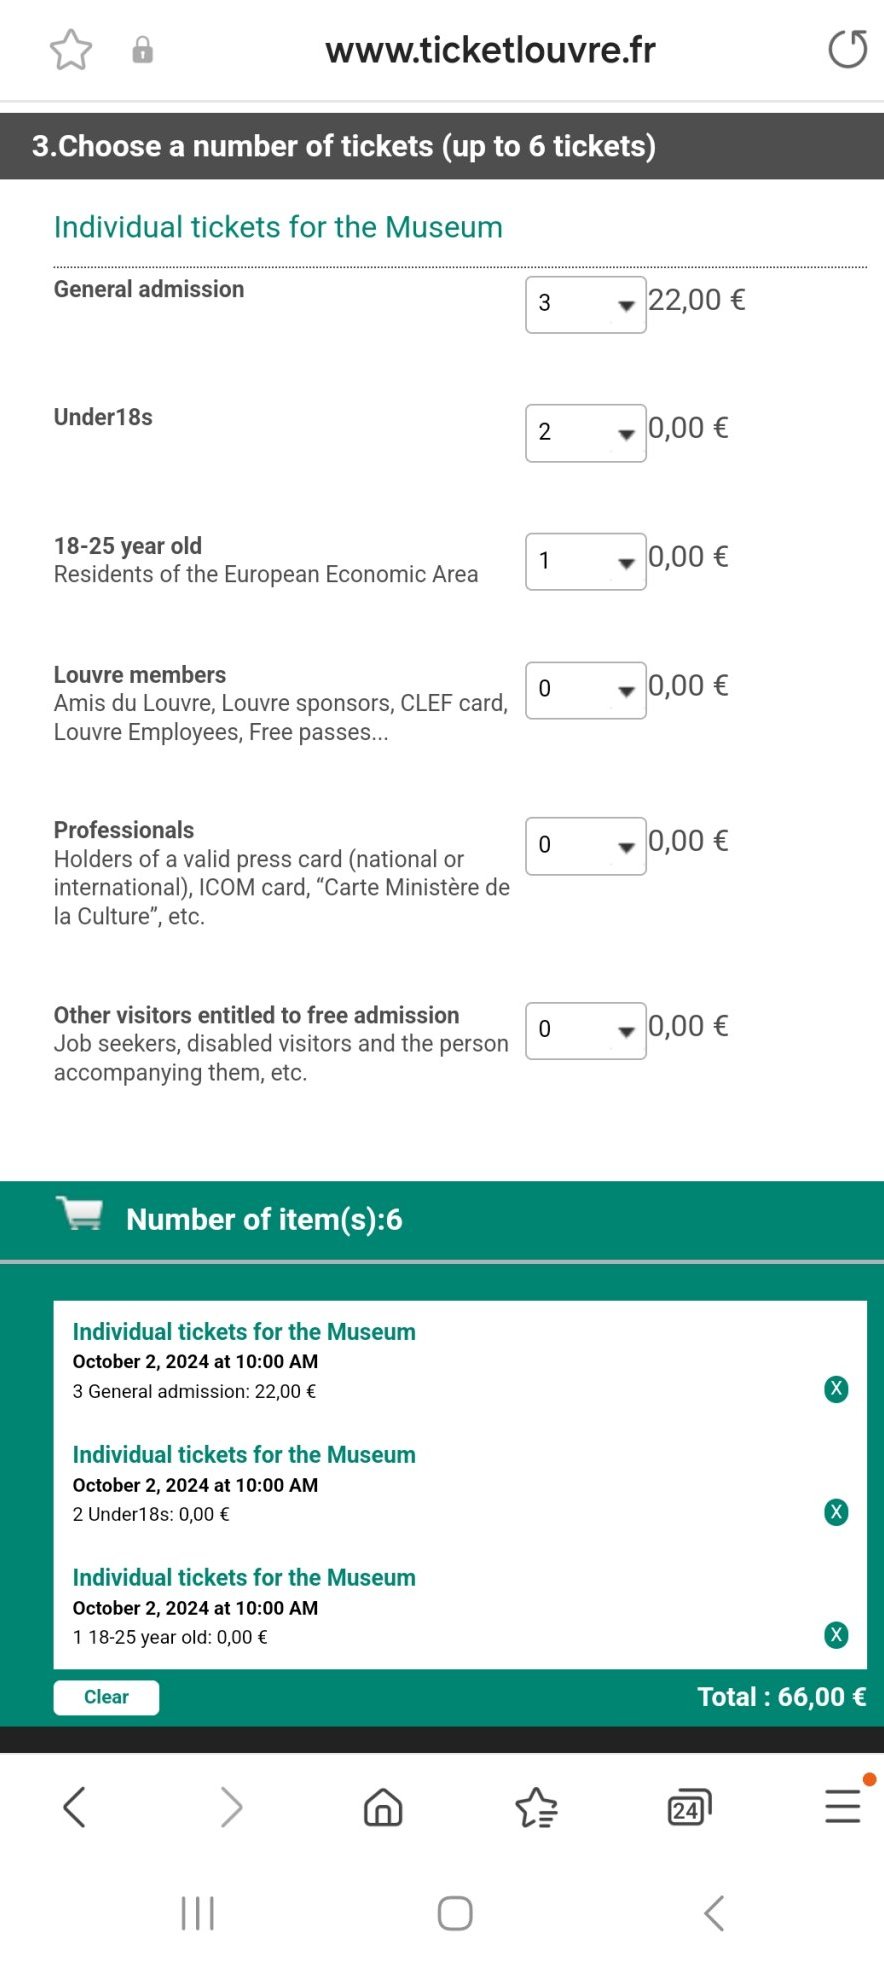Reload the page with the refresh icon

click(847, 50)
